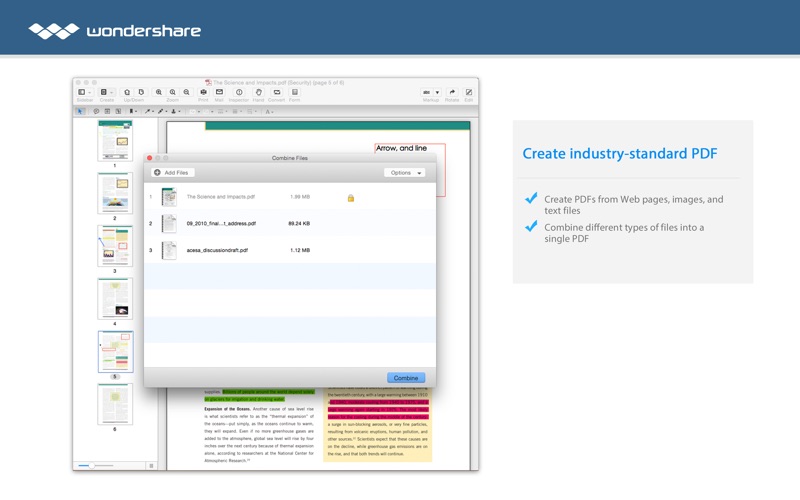800x500 pixels.
Task: Open the Options dropdown in Combine Files
Action: click(x=405, y=172)
